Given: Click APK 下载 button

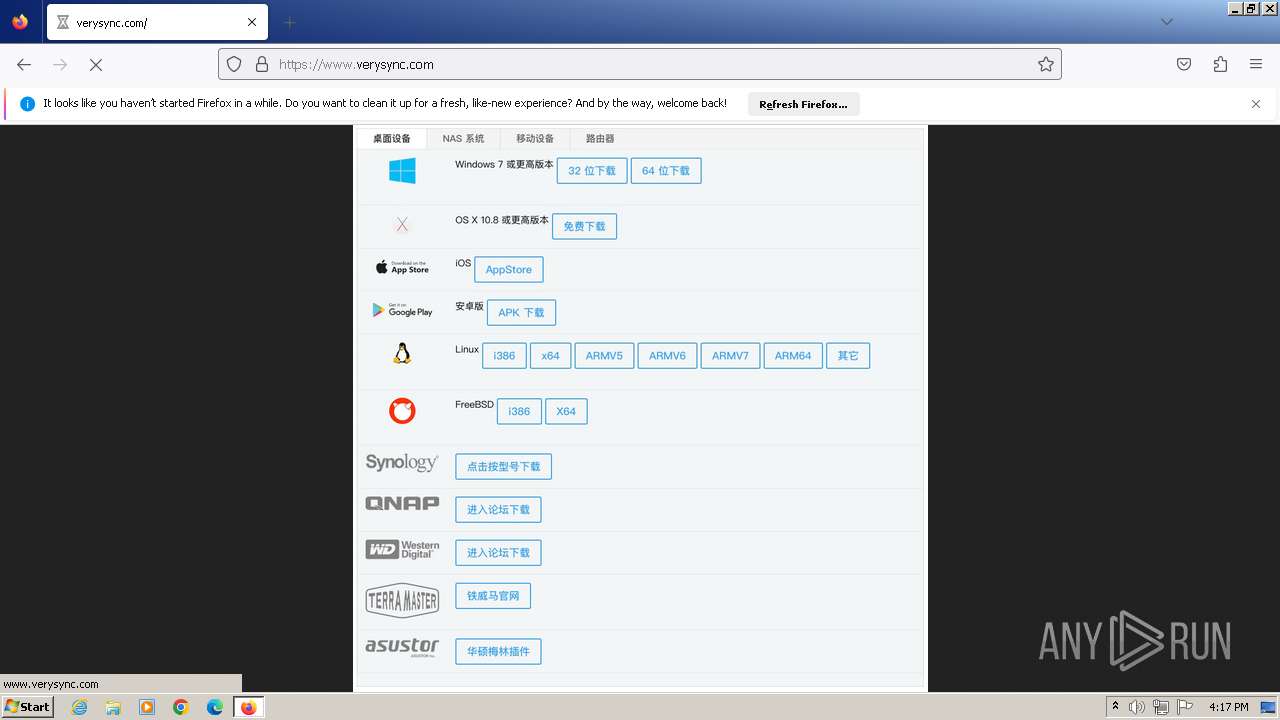Looking at the screenshot, I should tap(521, 313).
